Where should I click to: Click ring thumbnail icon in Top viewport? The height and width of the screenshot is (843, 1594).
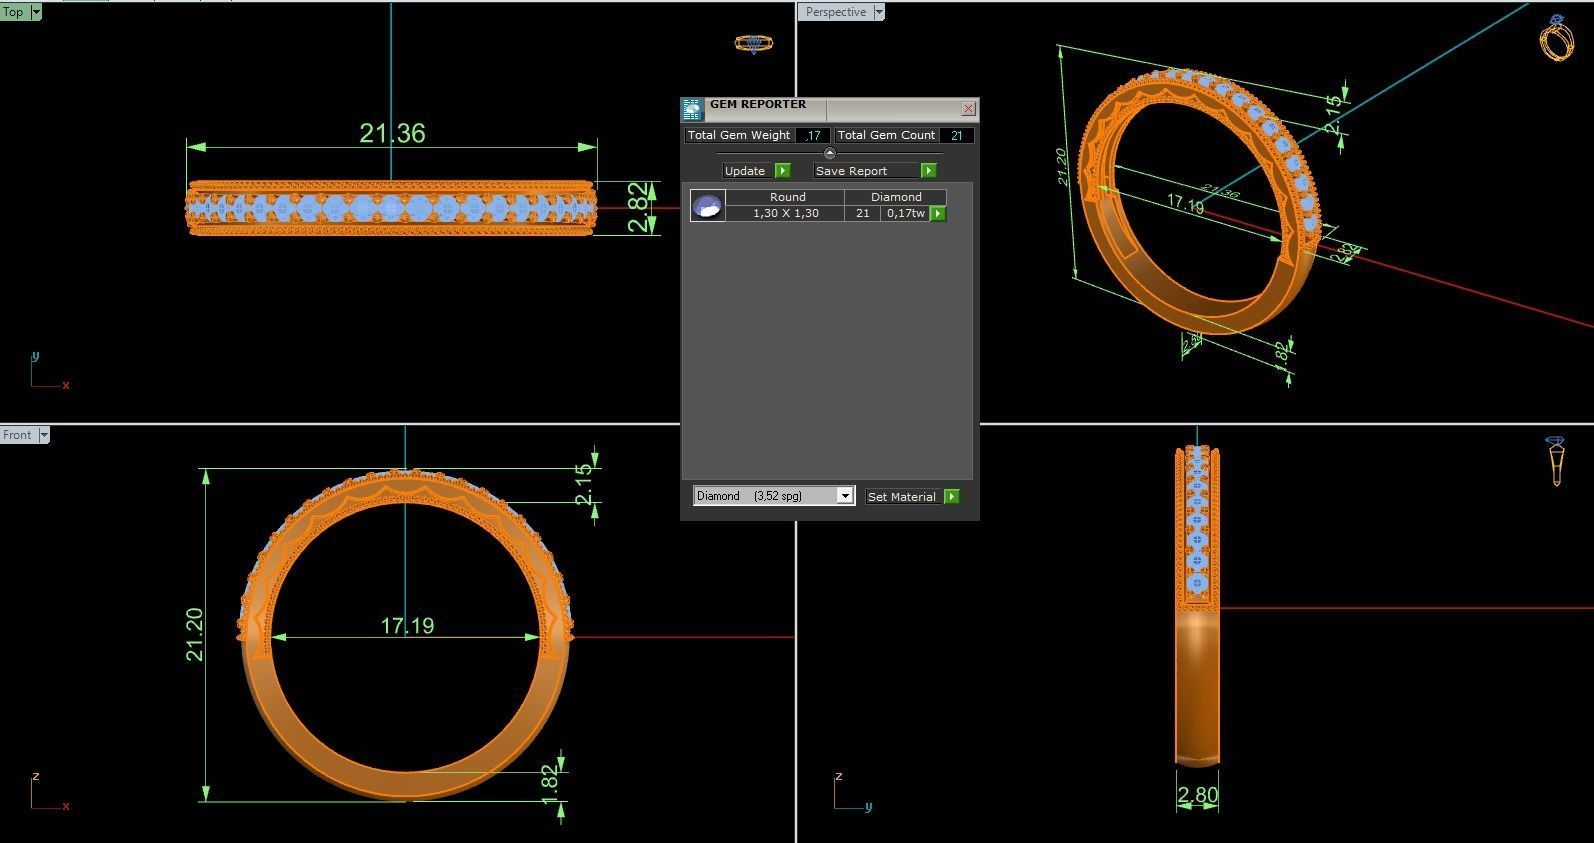(753, 44)
